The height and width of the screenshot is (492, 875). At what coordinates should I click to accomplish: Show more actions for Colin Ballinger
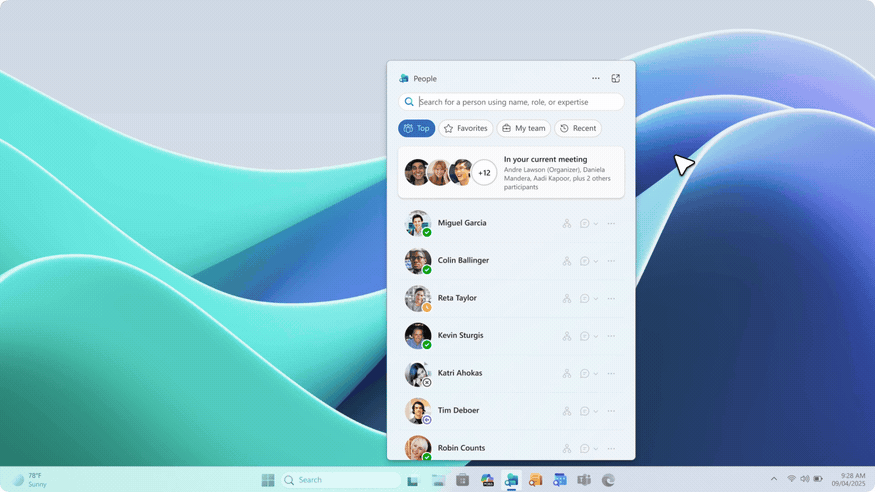(611, 261)
